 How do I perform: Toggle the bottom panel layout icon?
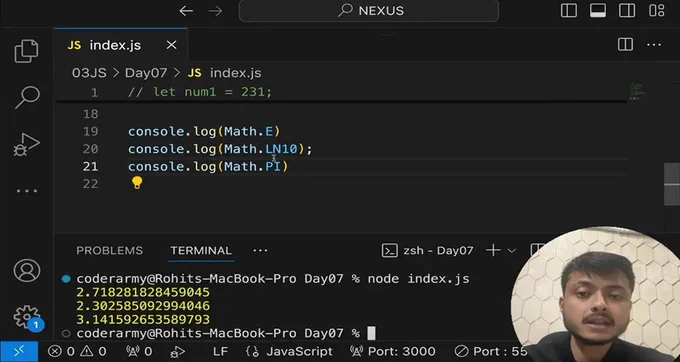pos(598,10)
